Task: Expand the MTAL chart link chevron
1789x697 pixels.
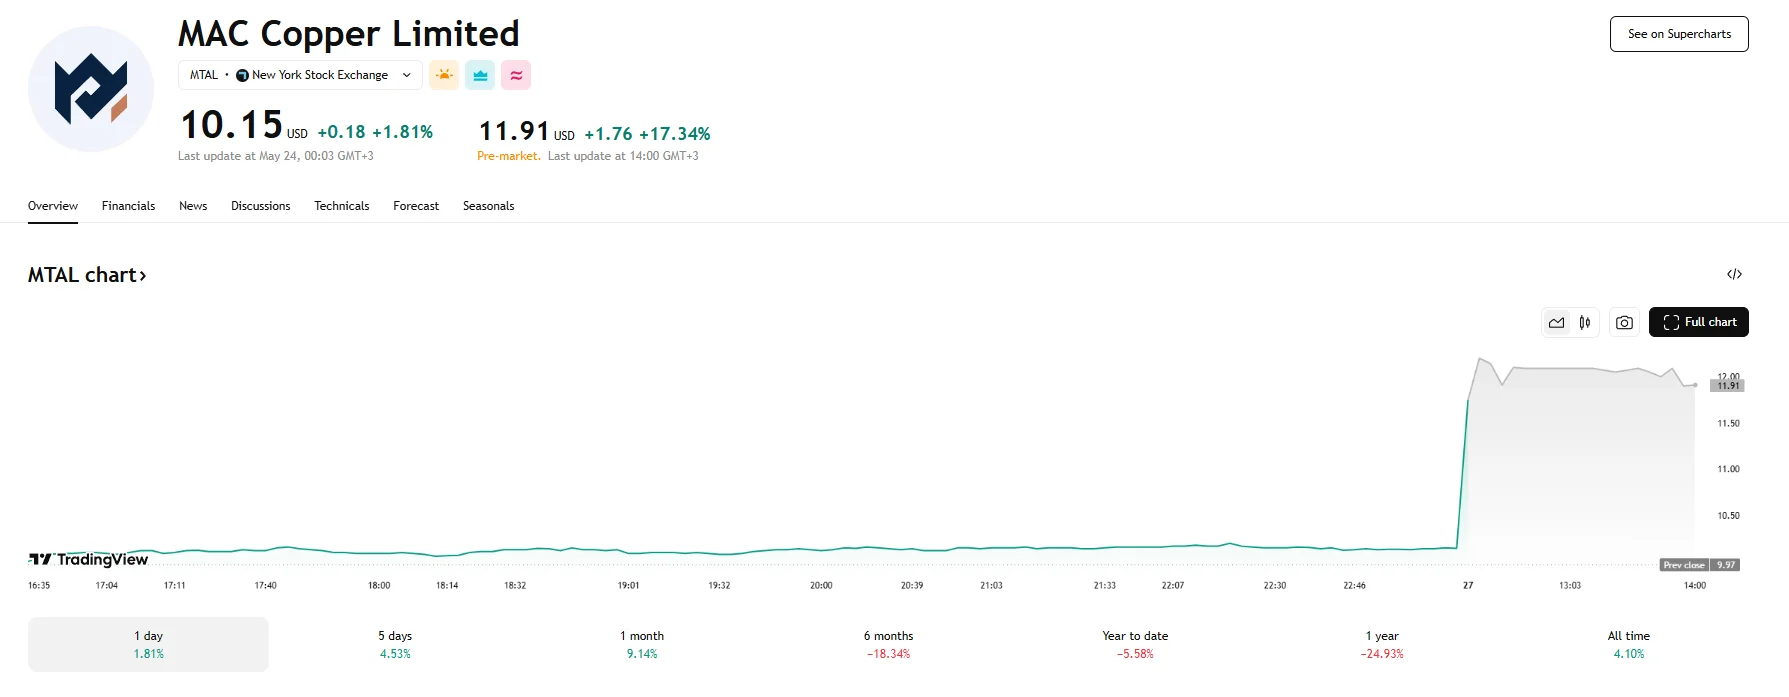Action: (143, 274)
